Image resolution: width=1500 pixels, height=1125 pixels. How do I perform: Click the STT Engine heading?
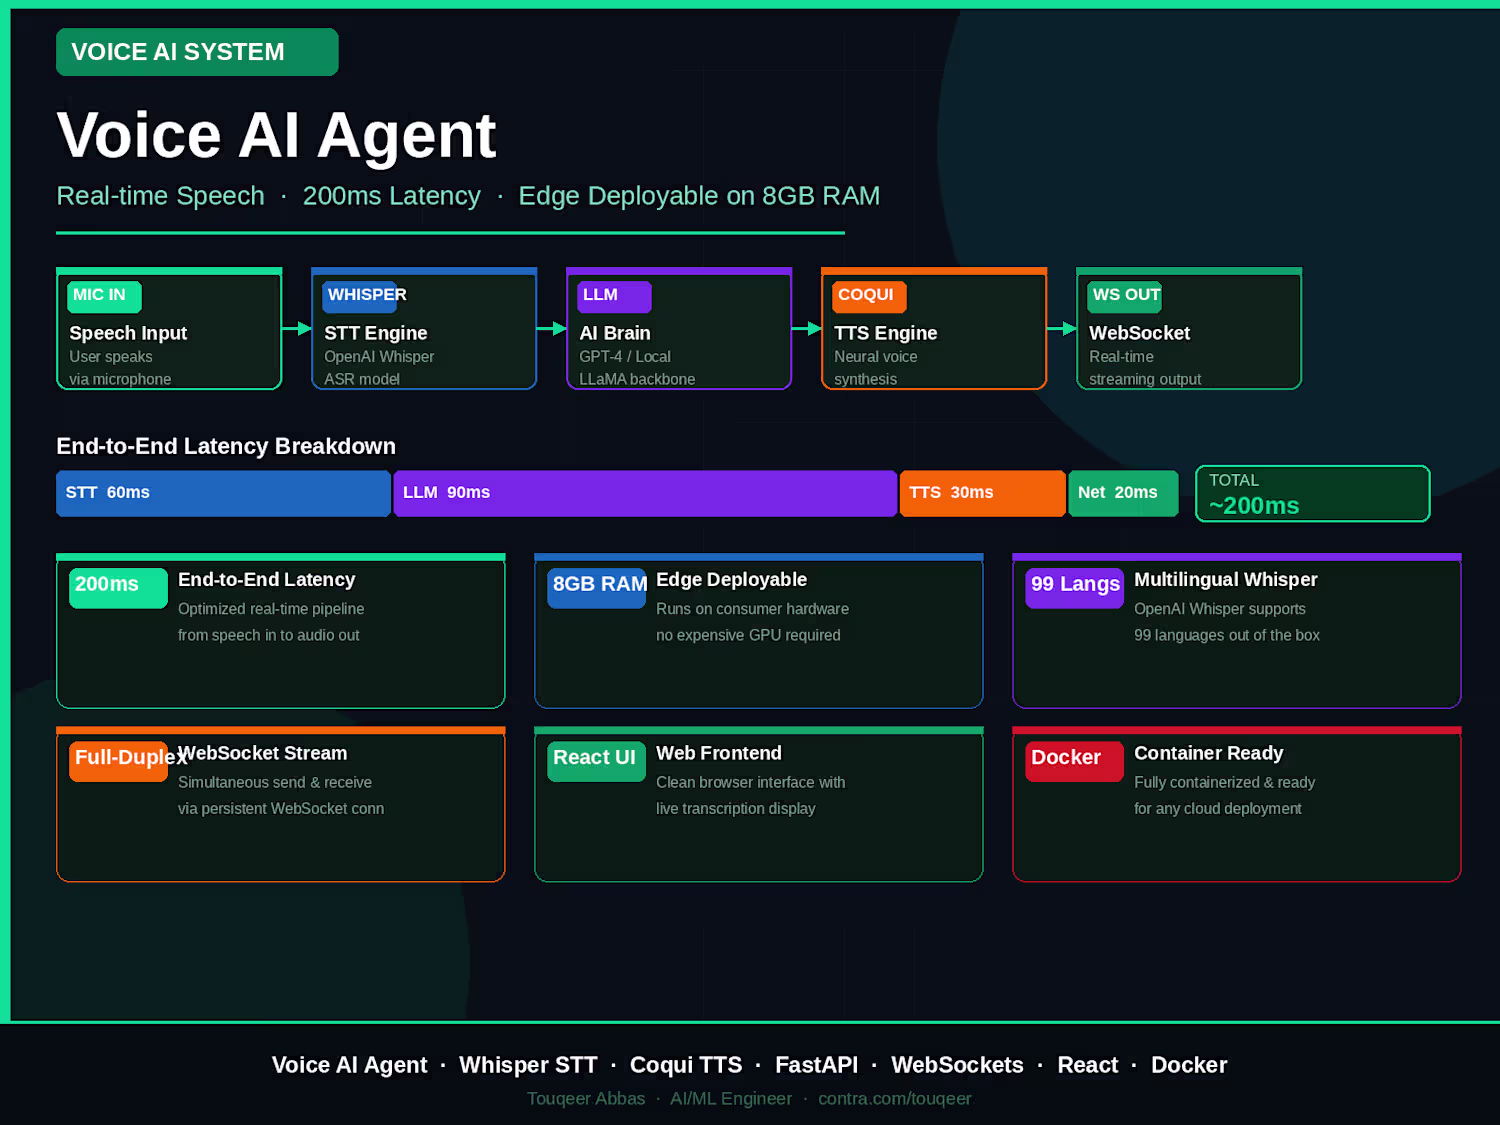click(375, 333)
